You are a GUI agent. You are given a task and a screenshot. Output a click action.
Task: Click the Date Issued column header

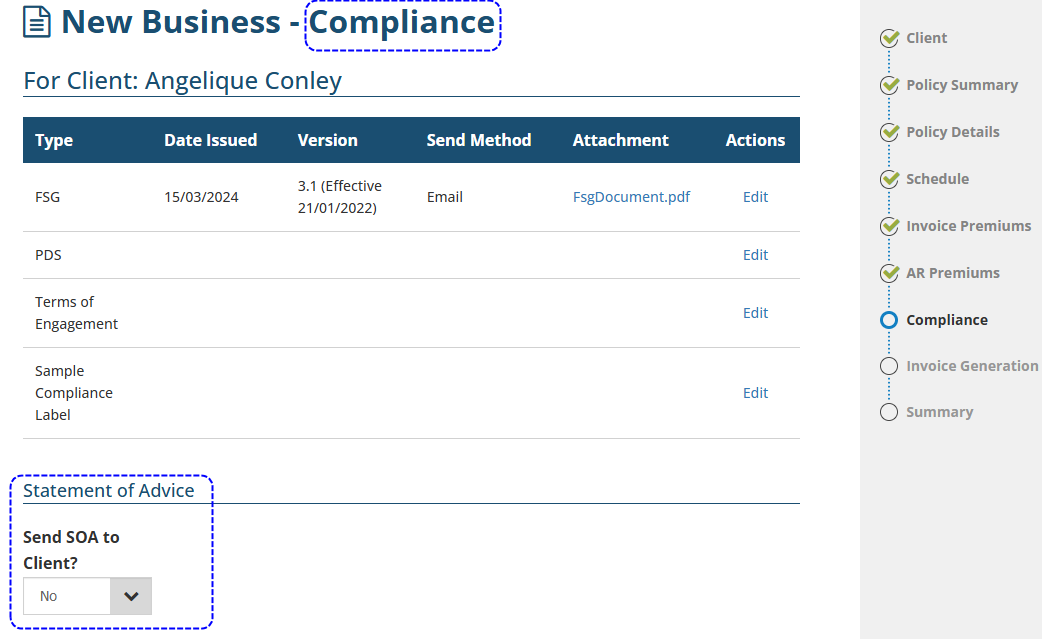pos(210,140)
